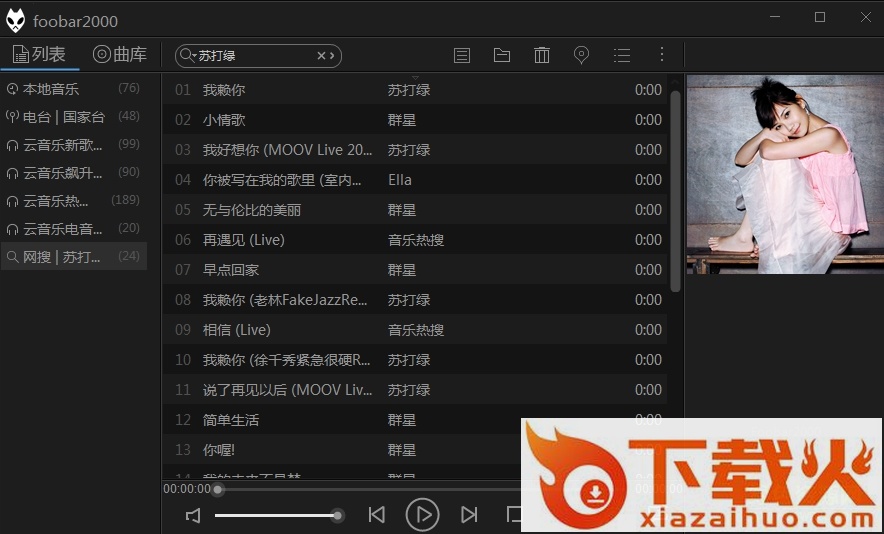Select the 电台 | 国家台 playlist

coord(74,117)
